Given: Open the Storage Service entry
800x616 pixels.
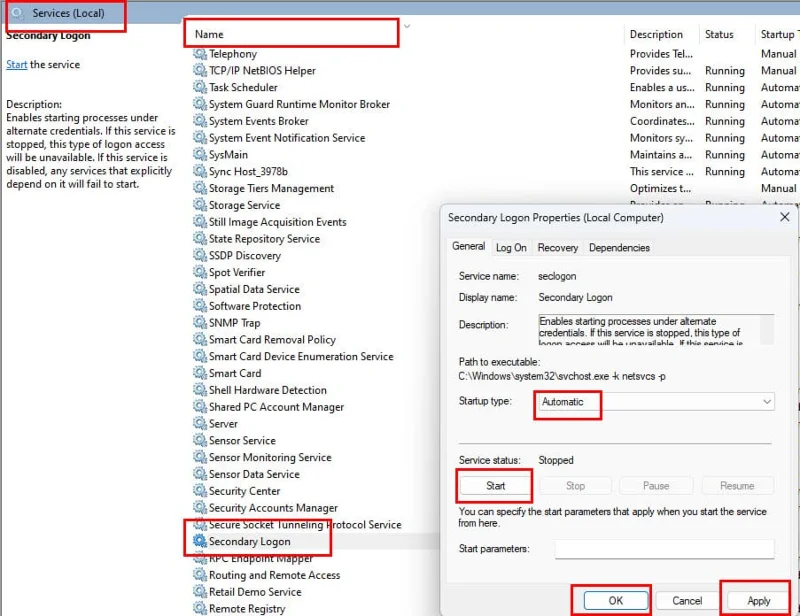Looking at the screenshot, I should point(237,205).
